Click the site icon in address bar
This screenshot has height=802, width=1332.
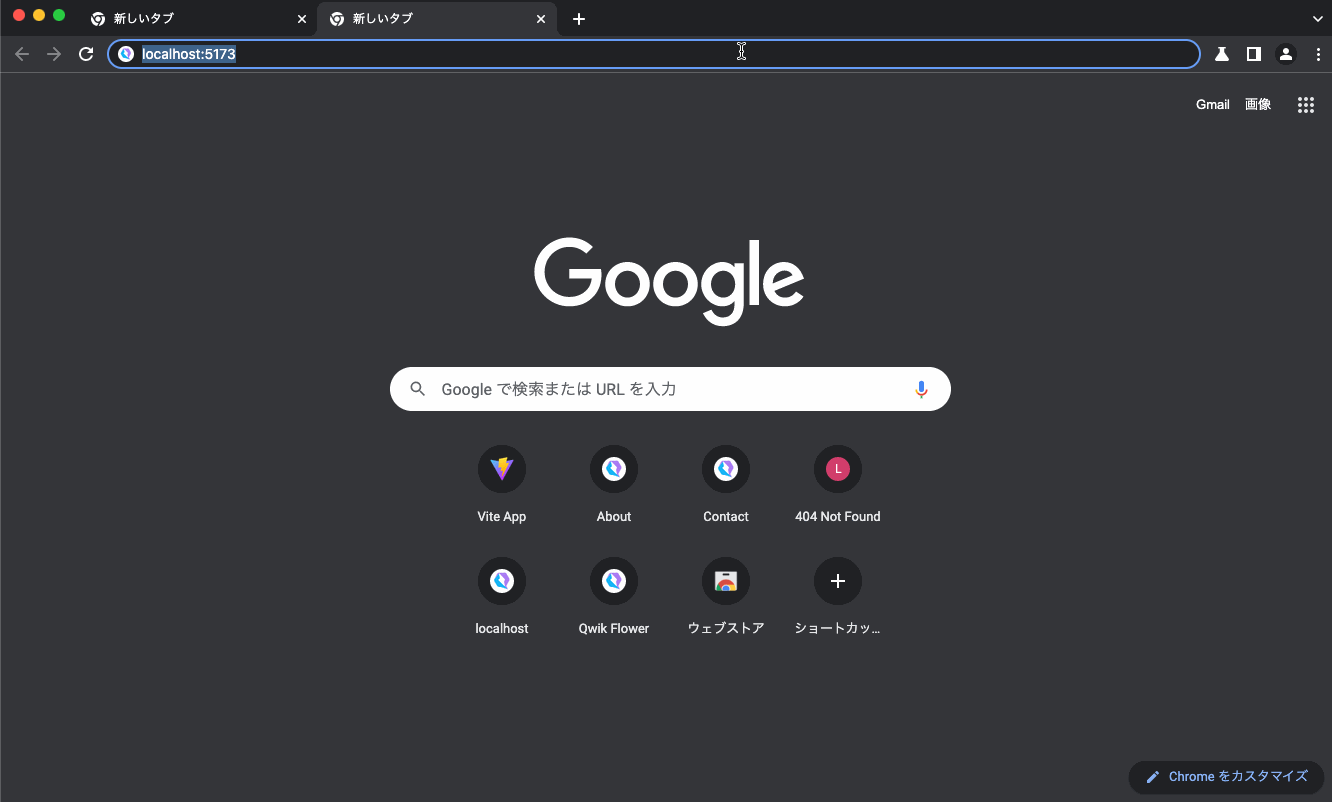pyautogui.click(x=126, y=54)
